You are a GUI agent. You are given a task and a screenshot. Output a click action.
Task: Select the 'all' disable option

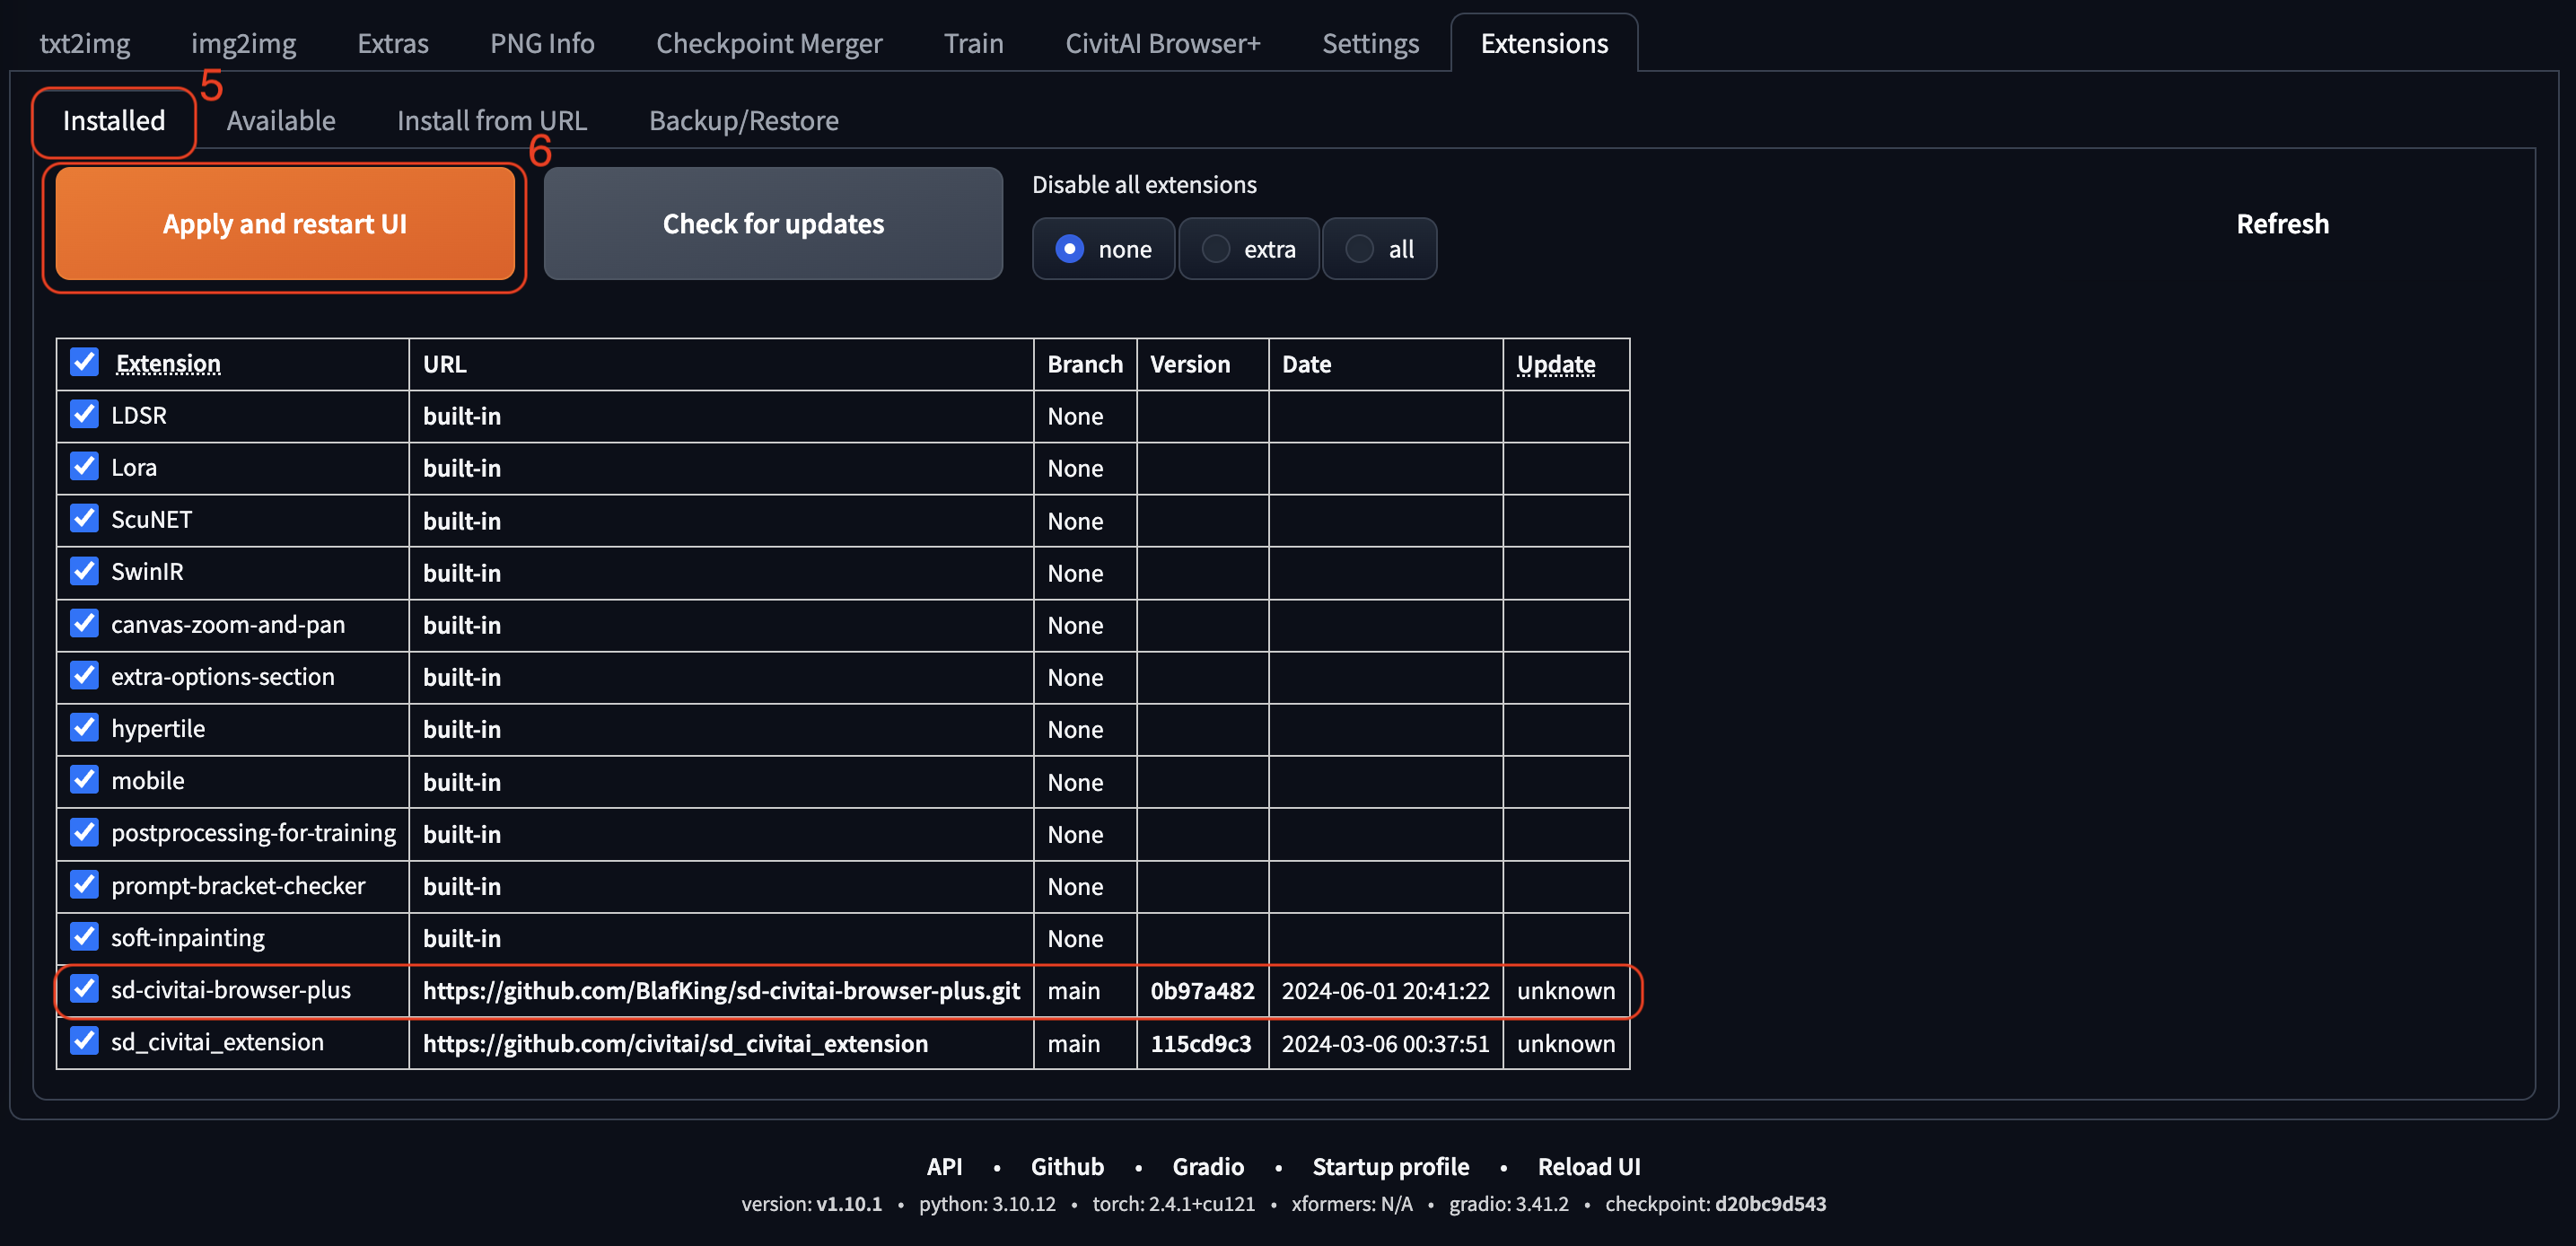[x=1359, y=249]
